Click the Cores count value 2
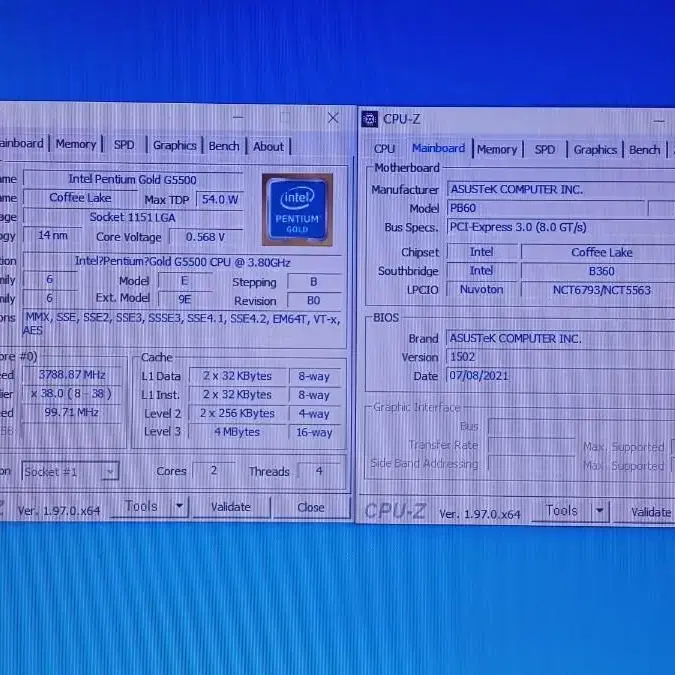The image size is (675, 675). [x=214, y=471]
